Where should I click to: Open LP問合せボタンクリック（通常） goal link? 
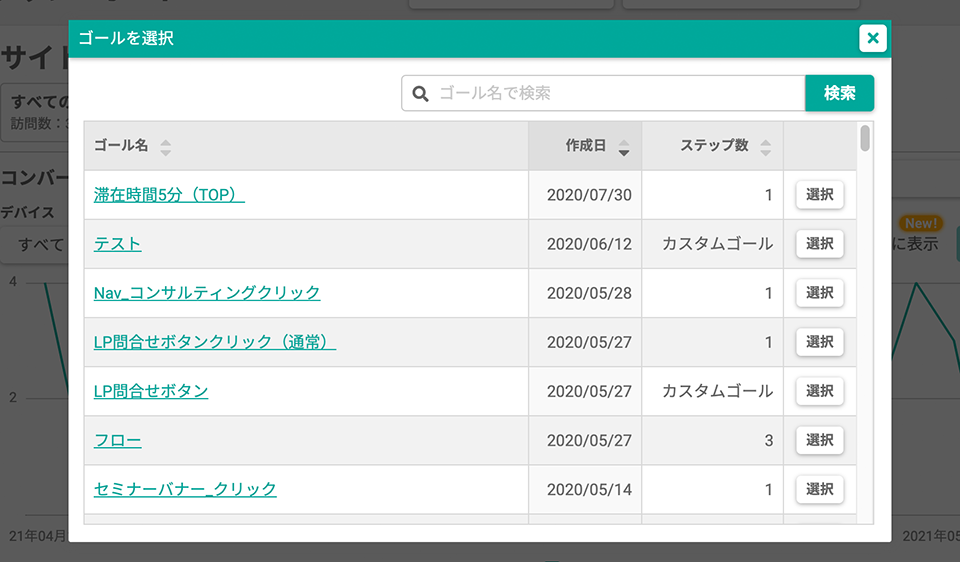[x=215, y=342]
